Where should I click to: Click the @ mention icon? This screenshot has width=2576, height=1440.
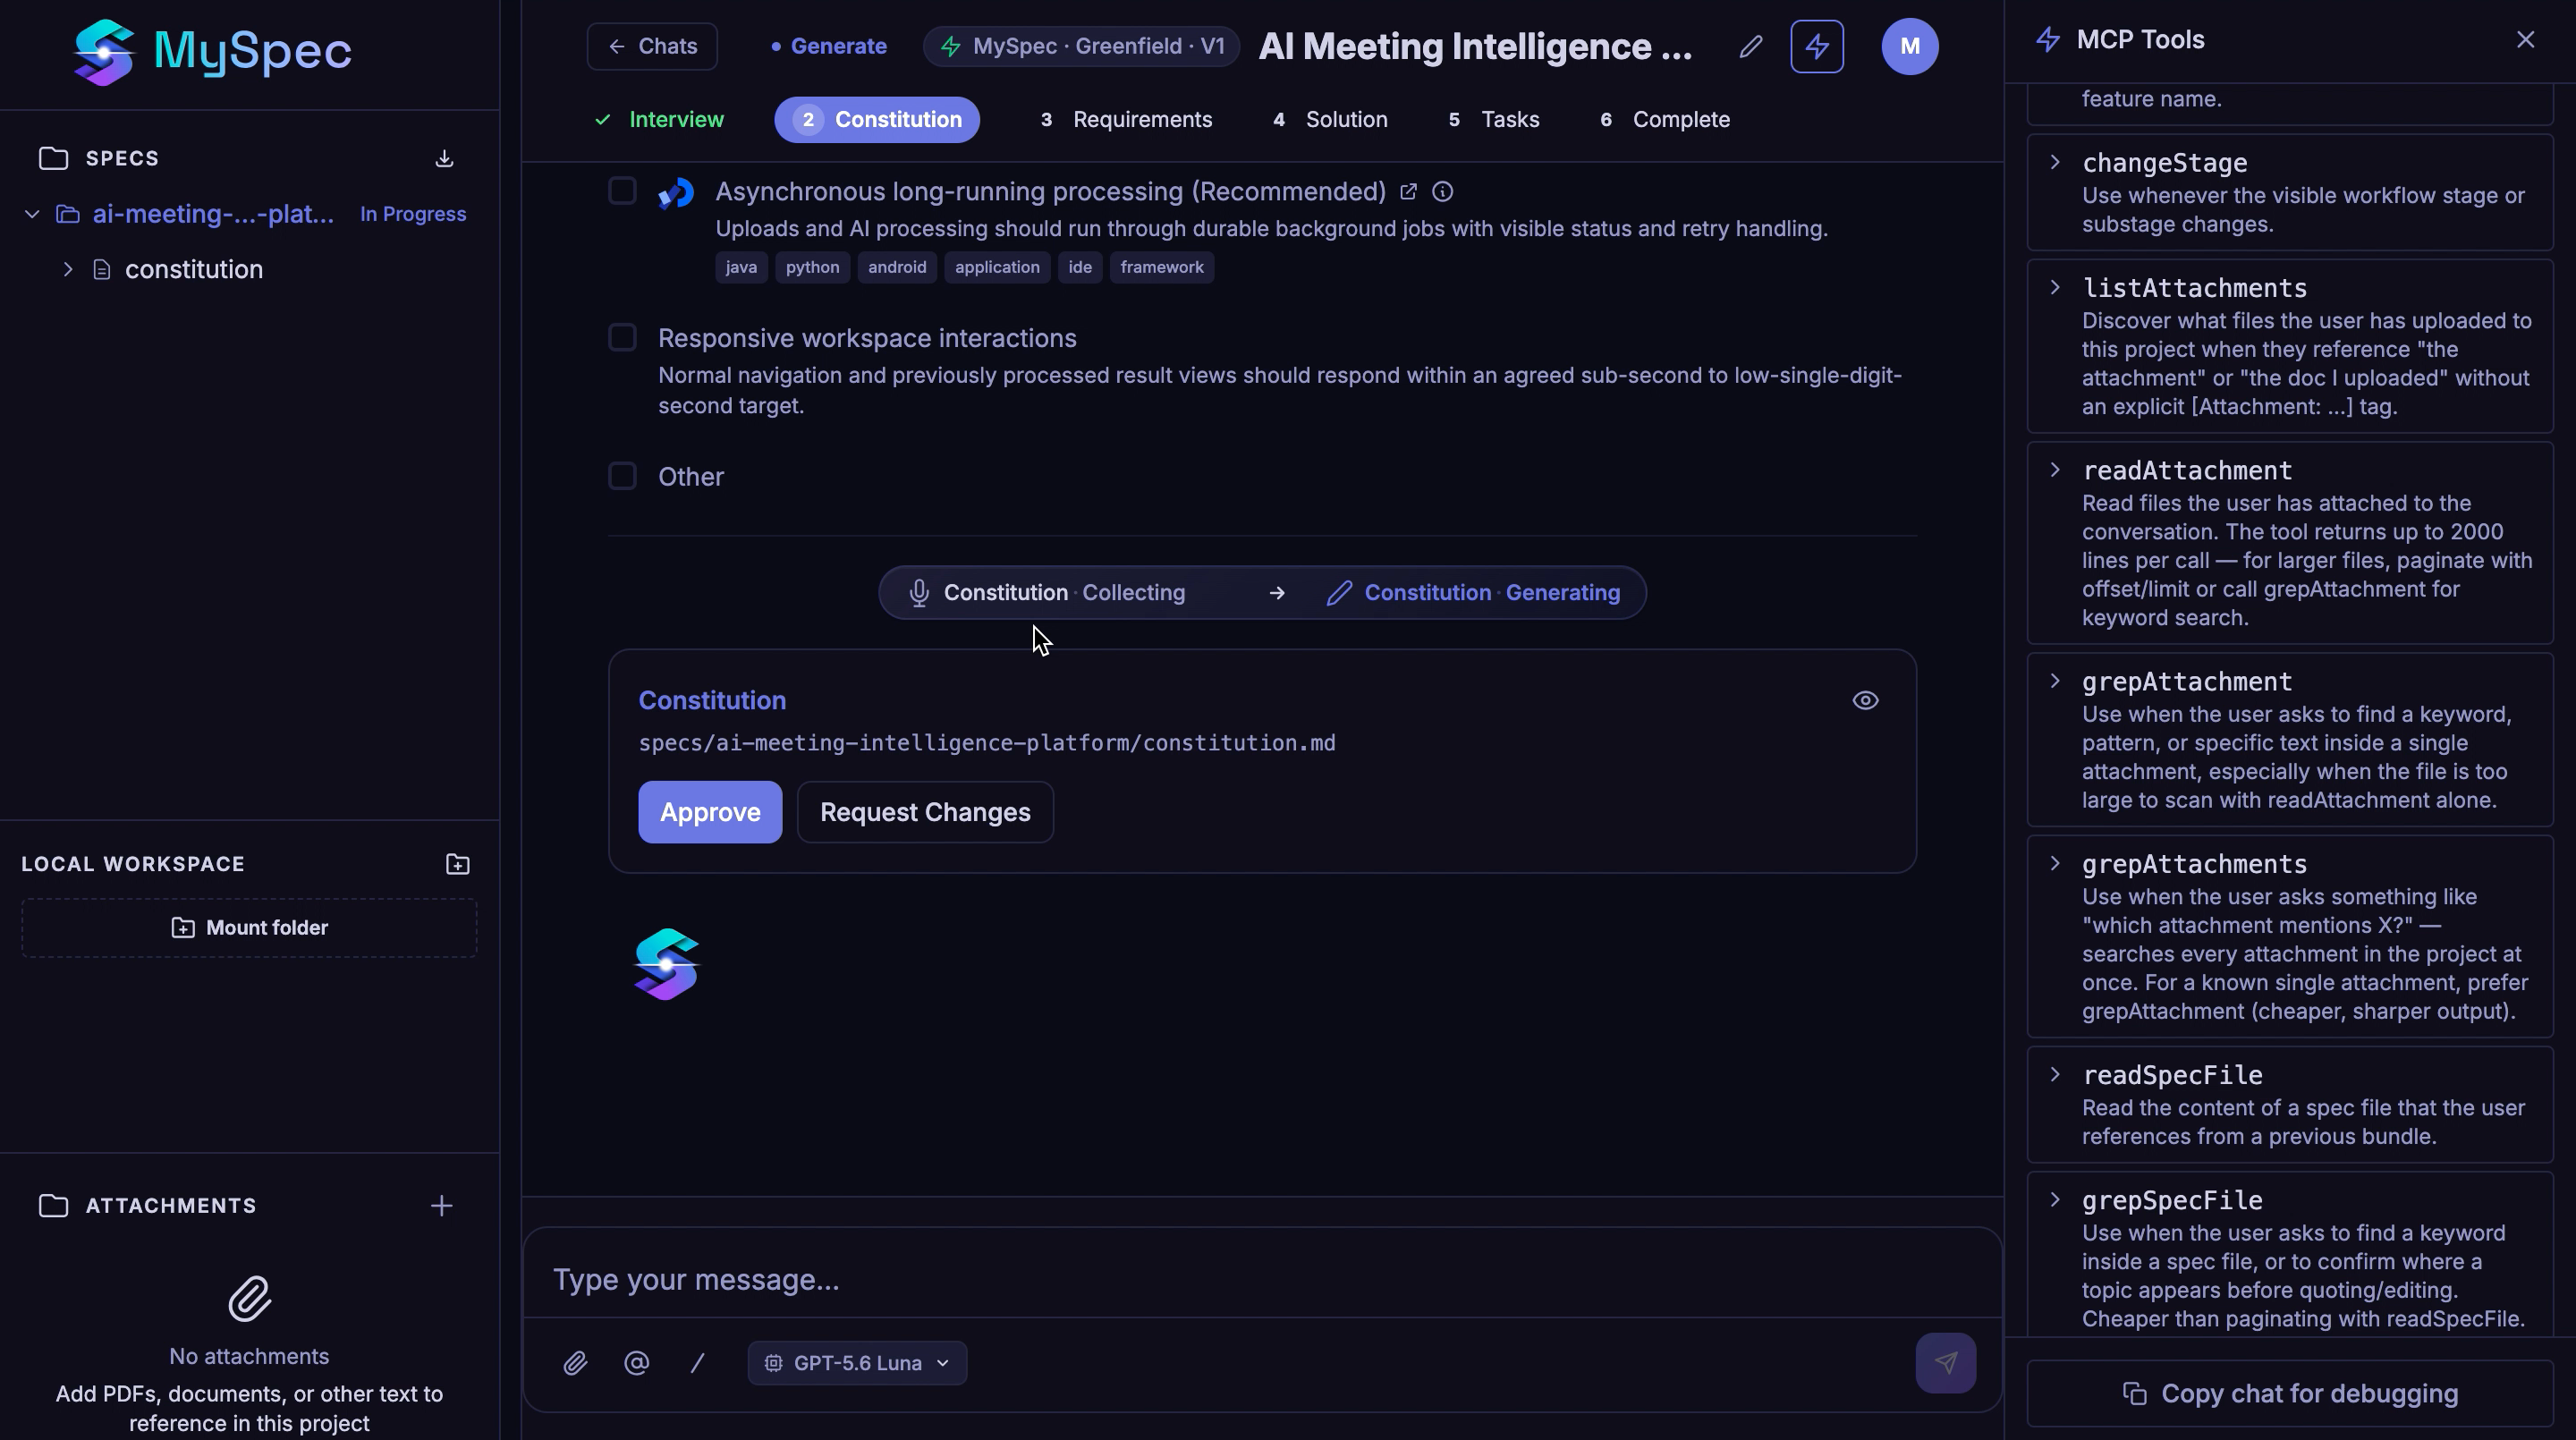pos(636,1363)
